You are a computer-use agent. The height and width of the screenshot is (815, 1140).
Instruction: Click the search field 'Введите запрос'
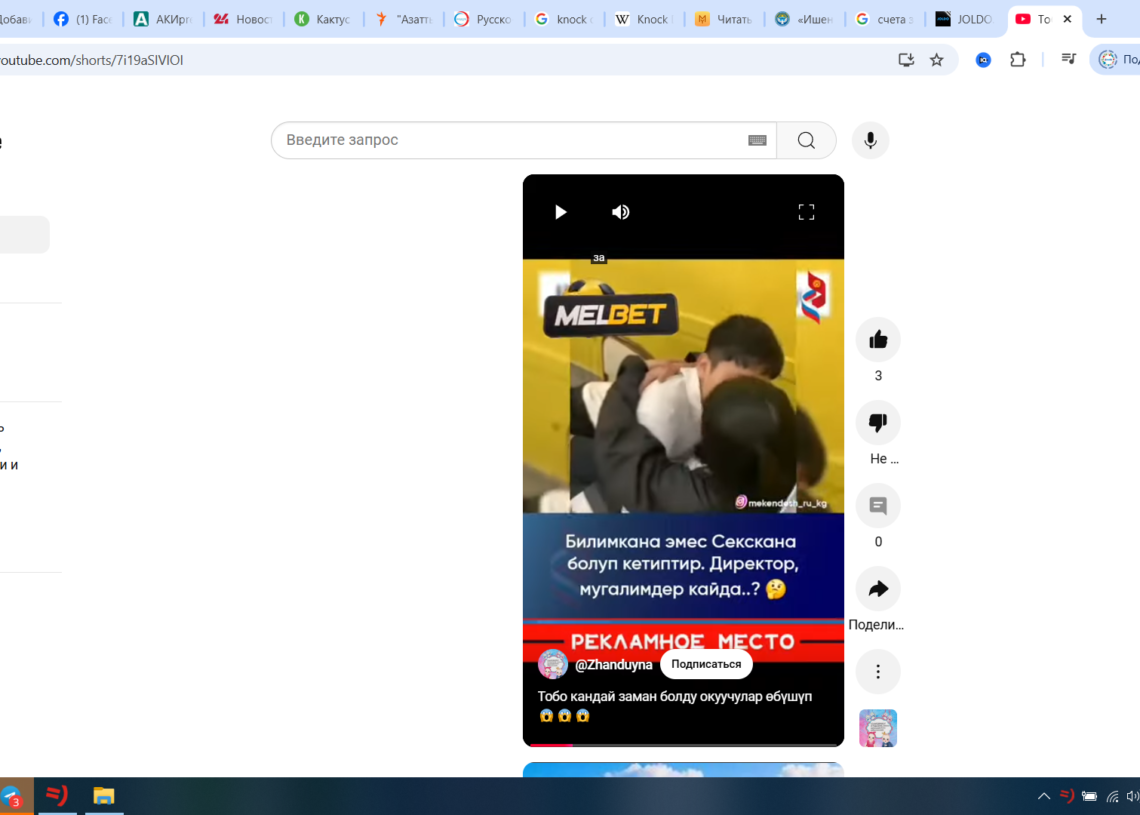pyautogui.click(x=510, y=140)
